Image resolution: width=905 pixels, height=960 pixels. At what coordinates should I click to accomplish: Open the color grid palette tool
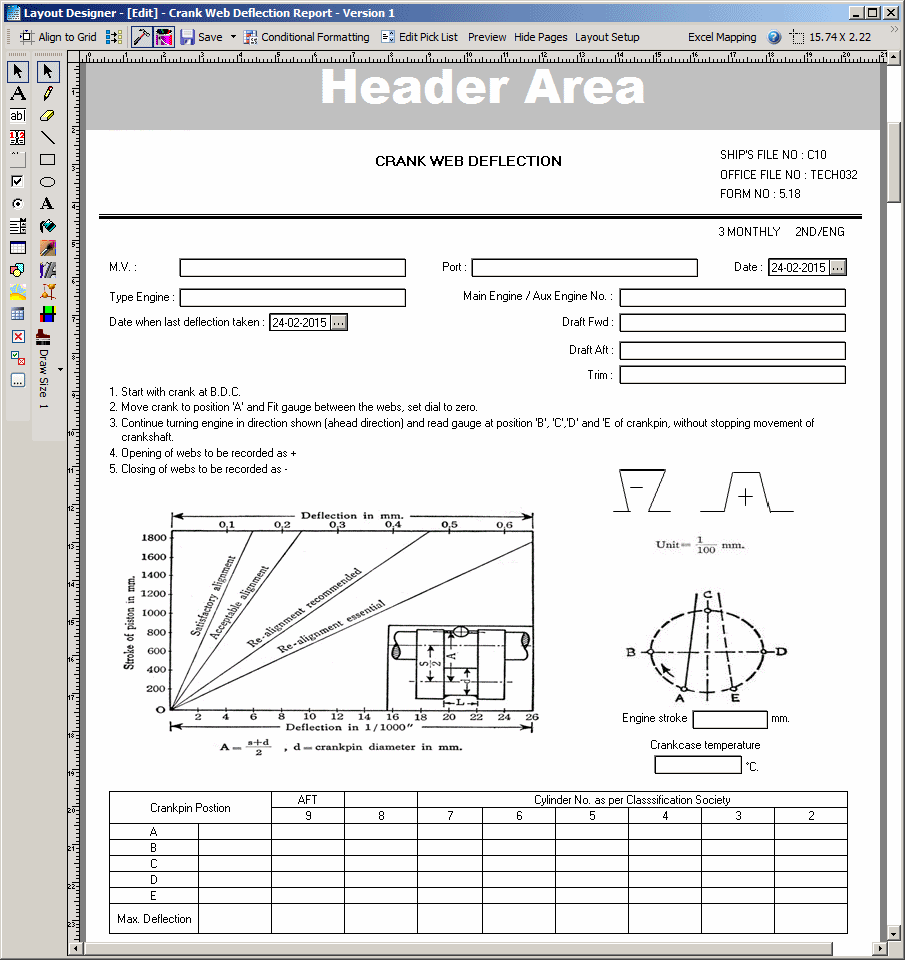(47, 314)
